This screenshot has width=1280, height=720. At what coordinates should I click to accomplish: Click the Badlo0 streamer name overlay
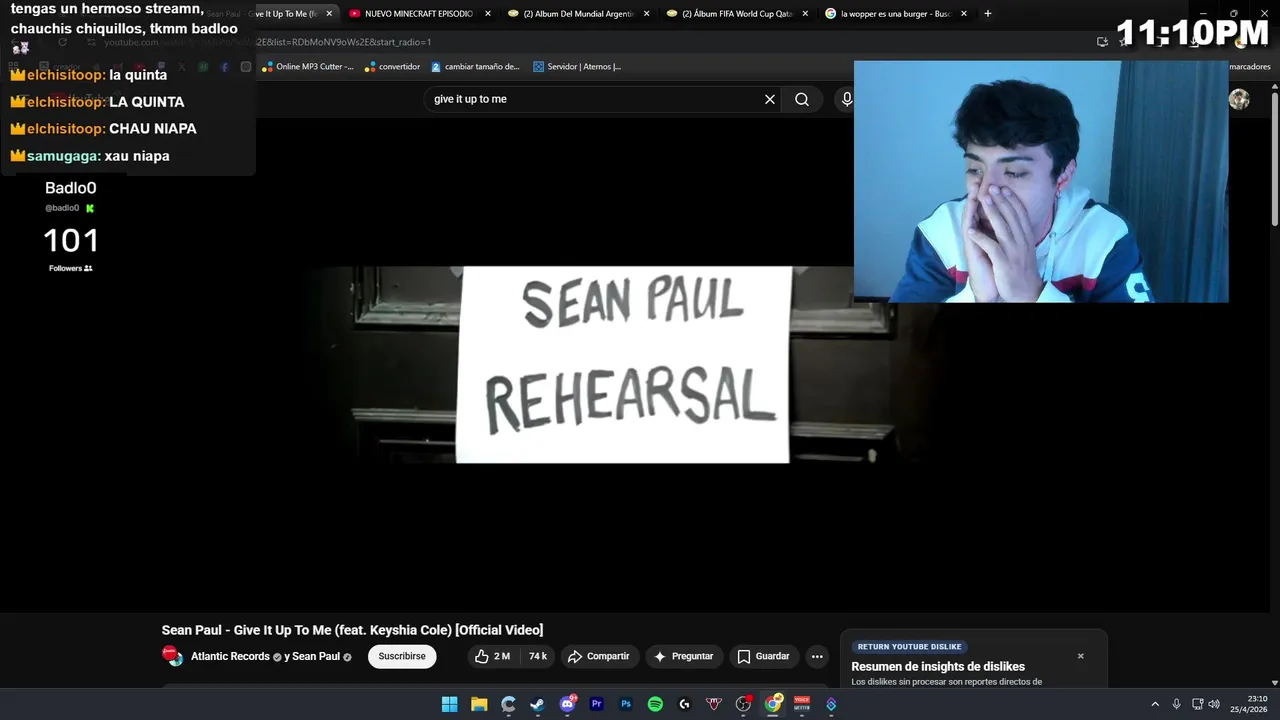[x=70, y=188]
